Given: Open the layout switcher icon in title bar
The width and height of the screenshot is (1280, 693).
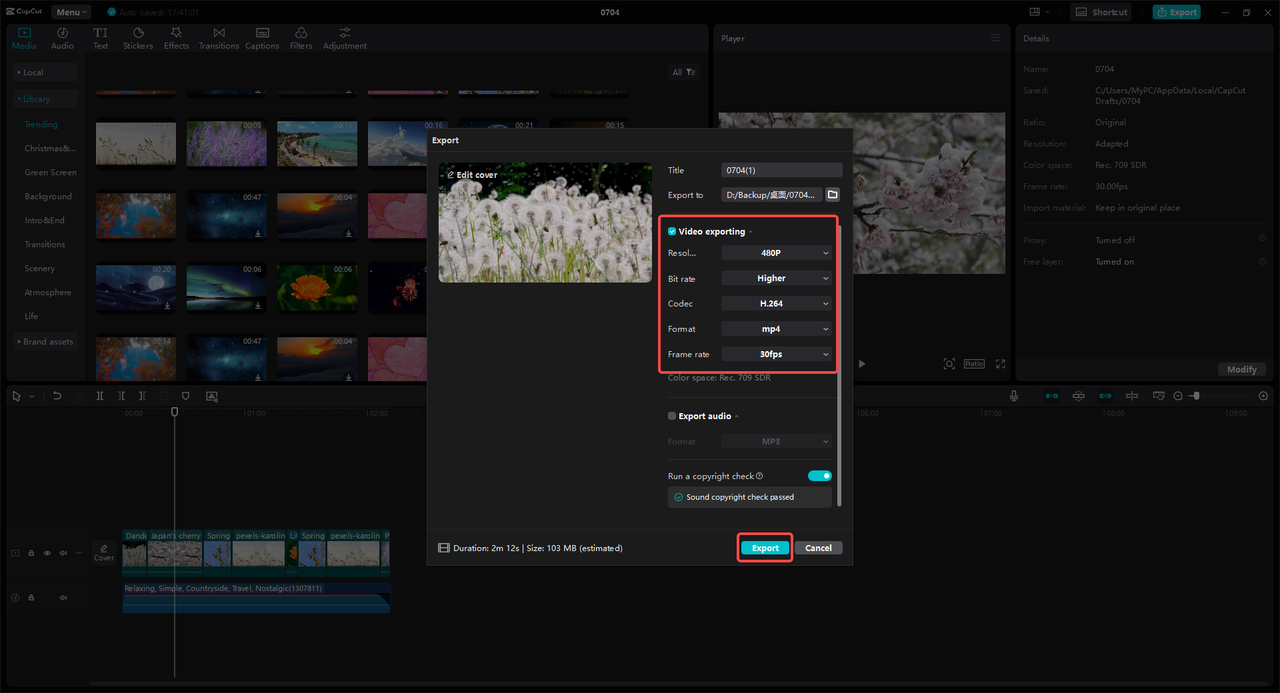Looking at the screenshot, I should 1037,12.
